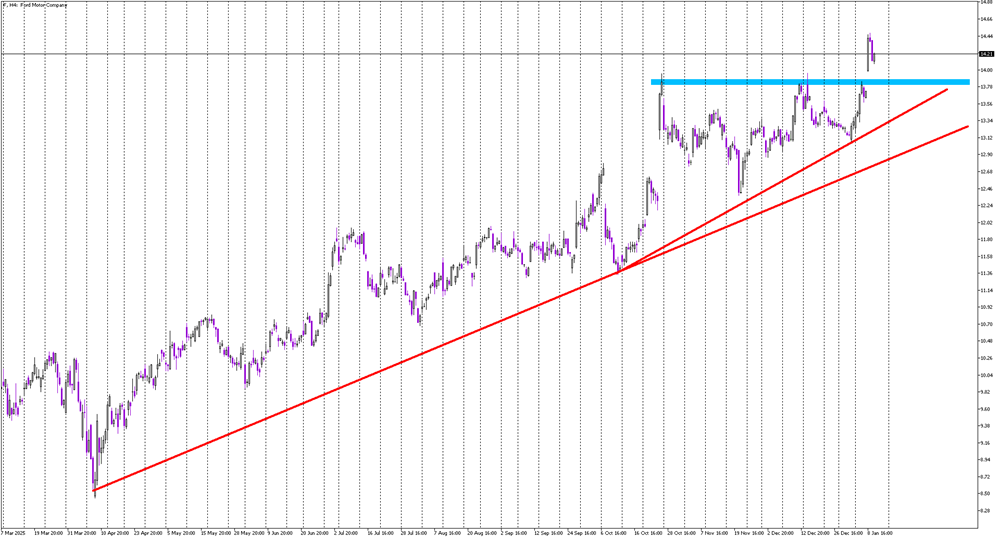
Task: Click the April low candle at the trendline start
Action: tap(94, 485)
